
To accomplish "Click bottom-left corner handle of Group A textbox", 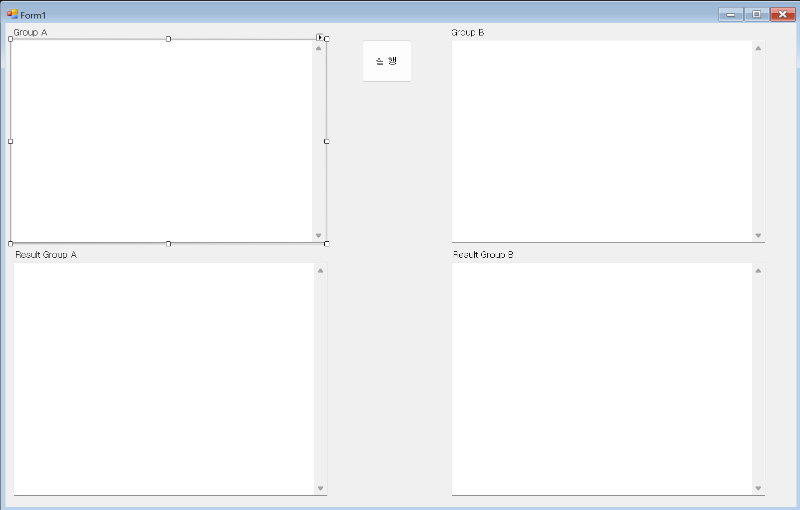I will (x=10, y=244).
